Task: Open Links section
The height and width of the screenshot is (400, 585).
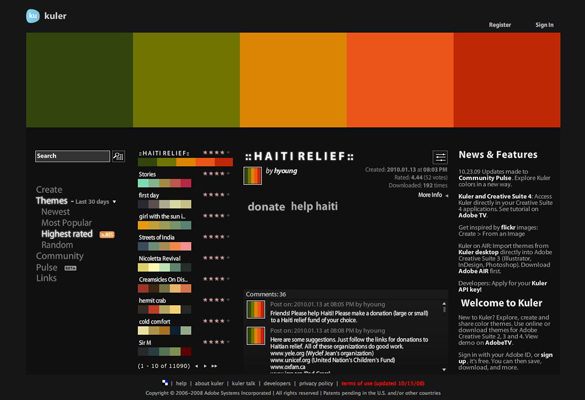Action: pyautogui.click(x=46, y=278)
